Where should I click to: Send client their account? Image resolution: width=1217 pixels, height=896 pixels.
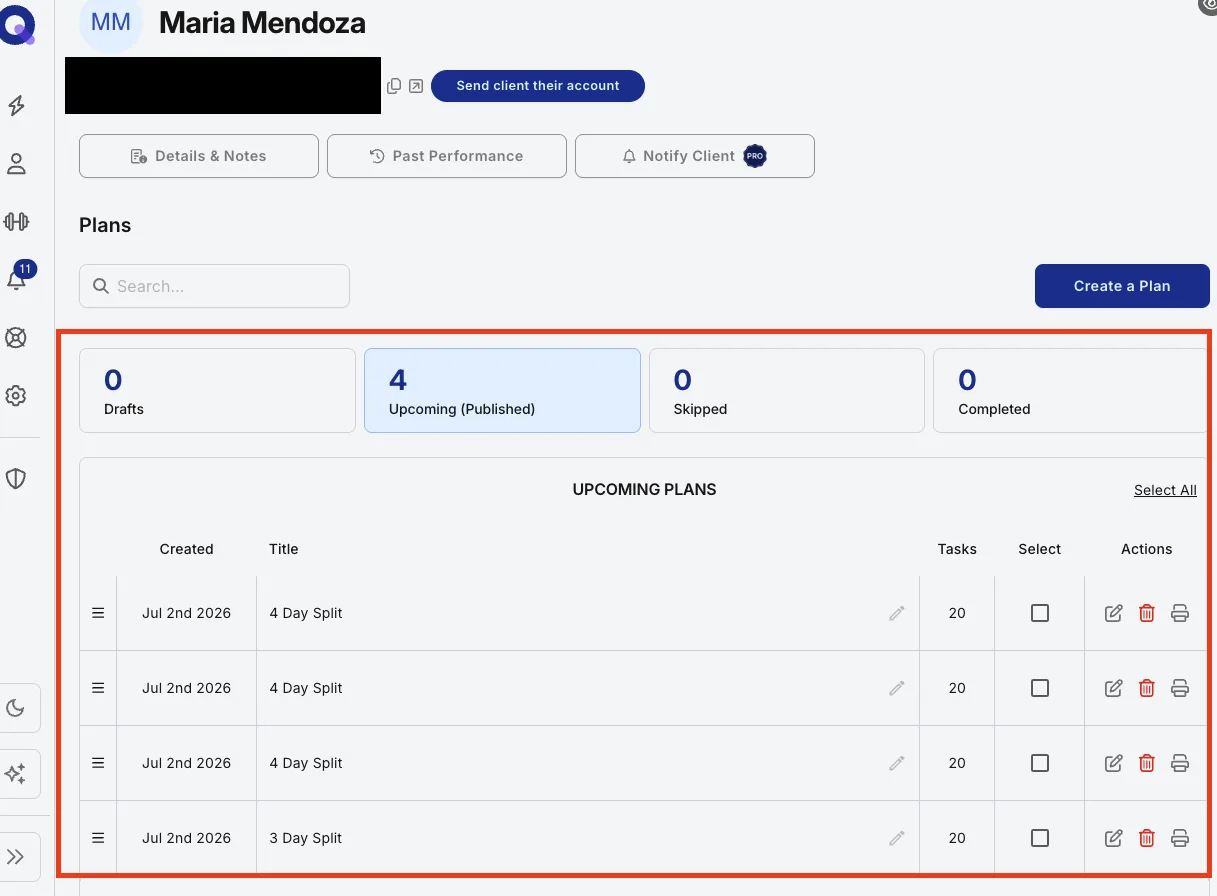click(x=538, y=86)
